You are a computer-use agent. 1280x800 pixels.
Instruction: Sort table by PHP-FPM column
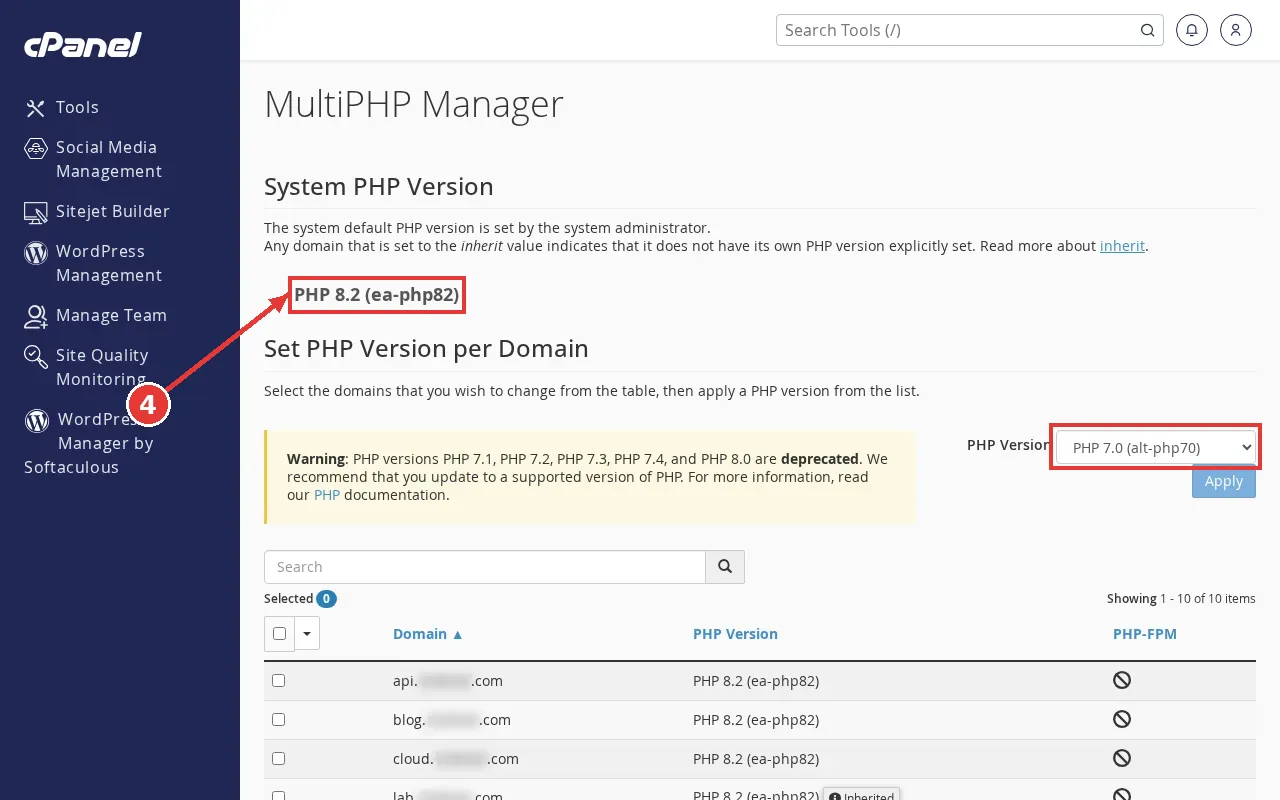click(x=1145, y=634)
